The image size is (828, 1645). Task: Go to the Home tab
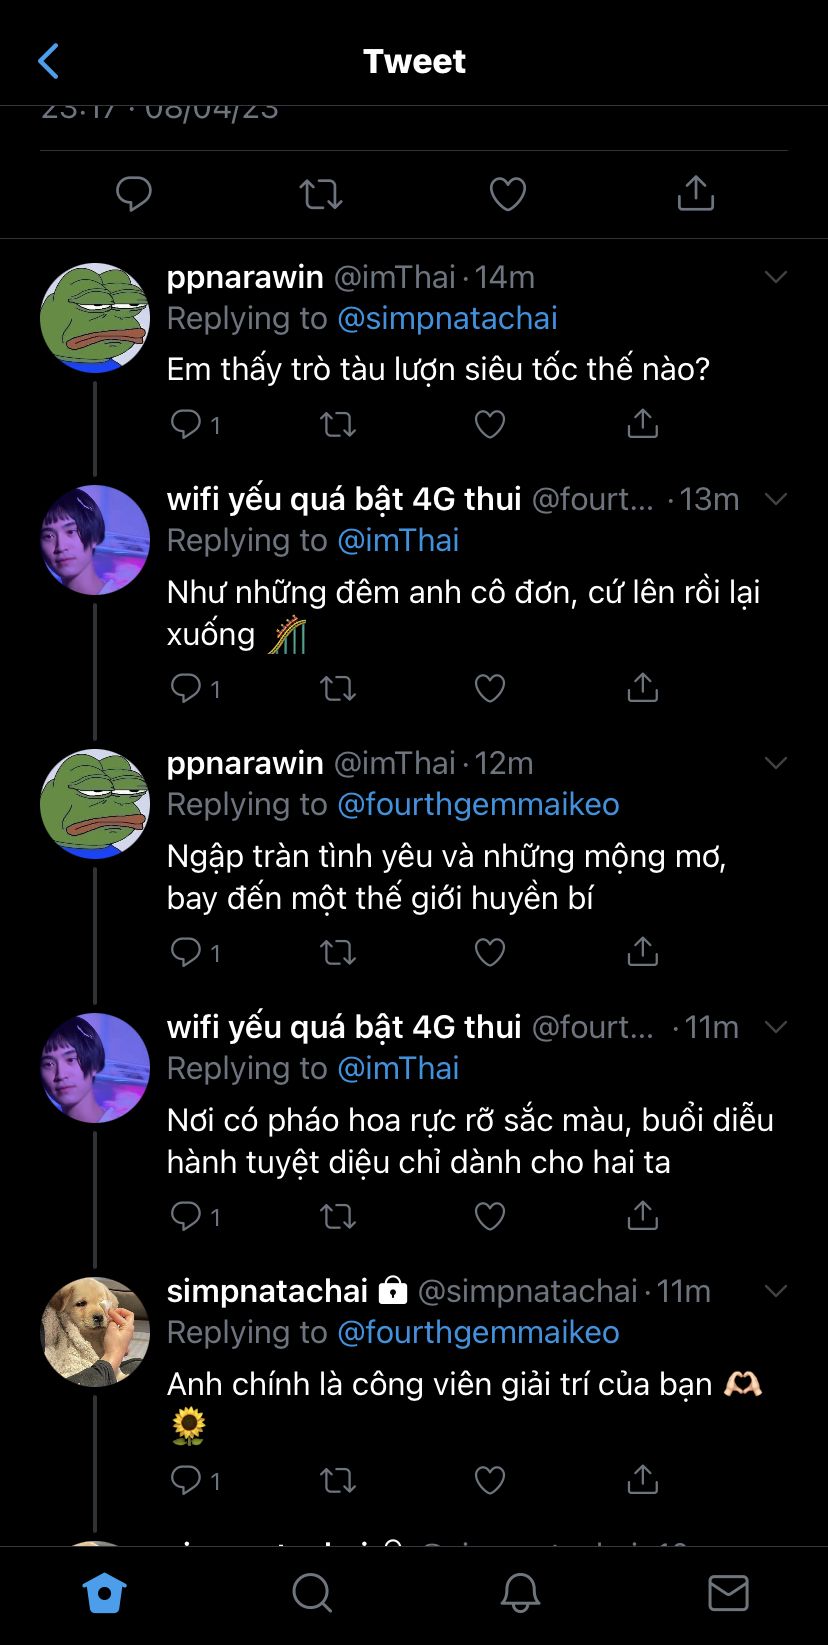coord(104,1593)
